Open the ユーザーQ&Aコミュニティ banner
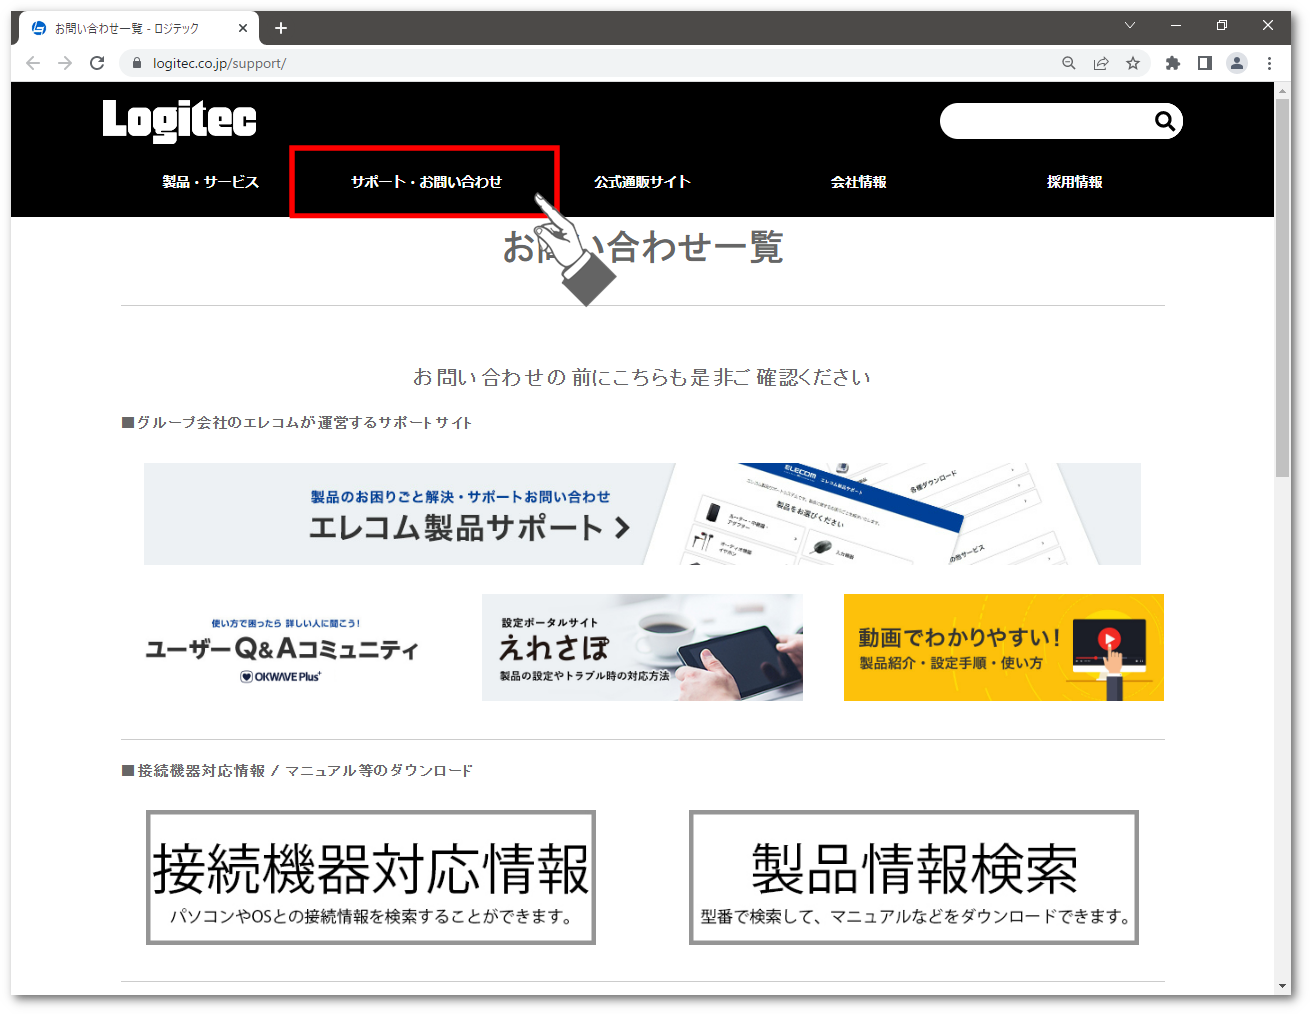The image size is (1310, 1014). 282,648
